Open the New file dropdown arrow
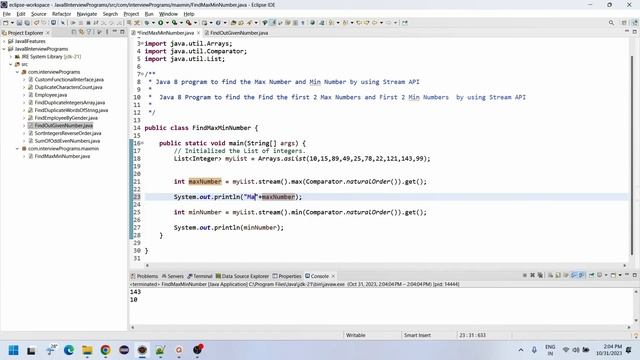Image resolution: width=640 pixels, height=360 pixels. pos(12,23)
